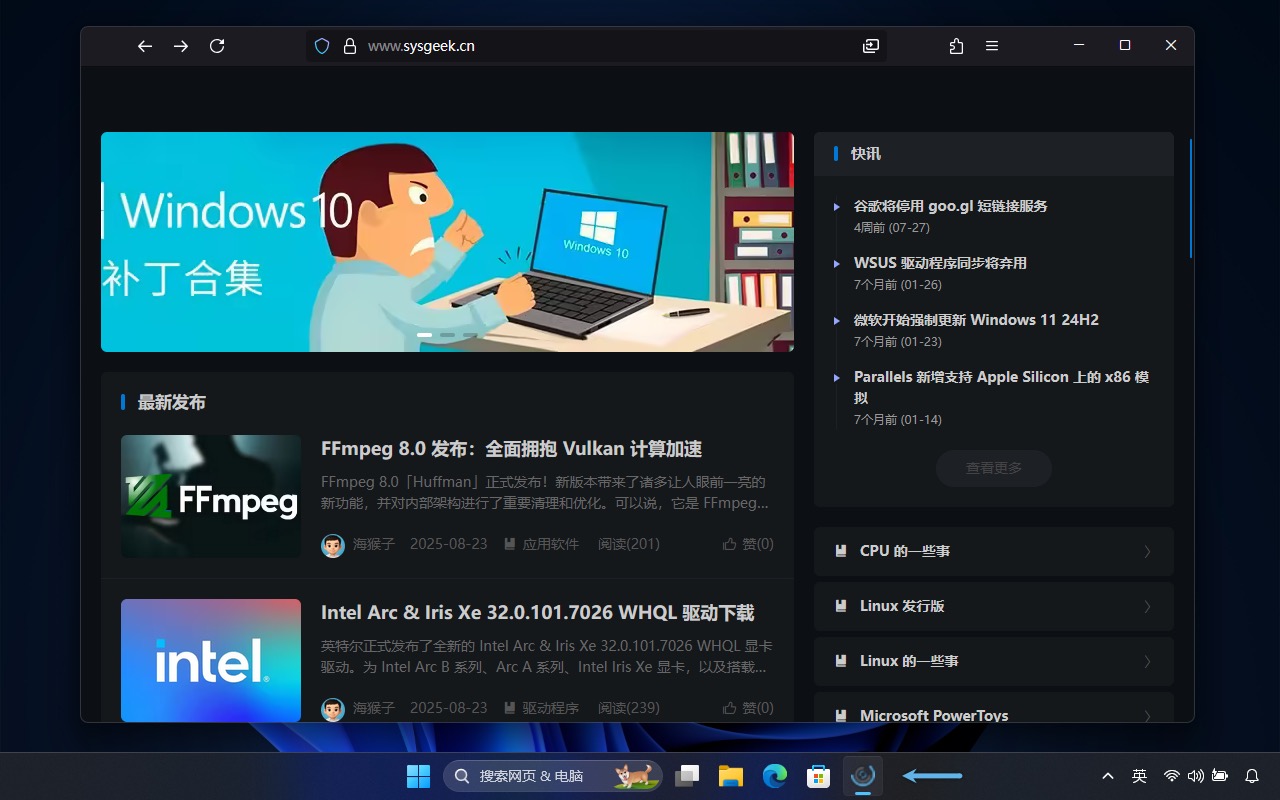Open 微软开始强制更新 Windows 11 24H2 news
1280x800 pixels.
[976, 320]
